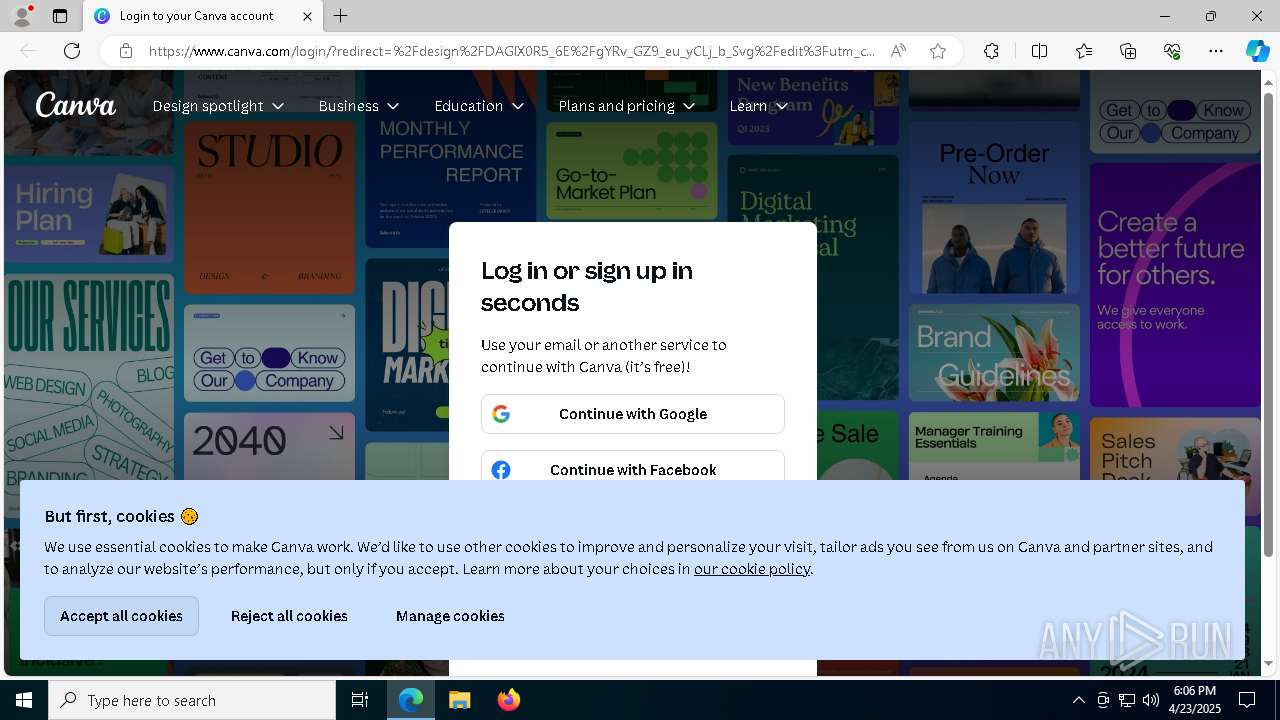Screen dimensions: 1280x720
Task: Open our cookie policy link
Action: pyautogui.click(x=752, y=569)
